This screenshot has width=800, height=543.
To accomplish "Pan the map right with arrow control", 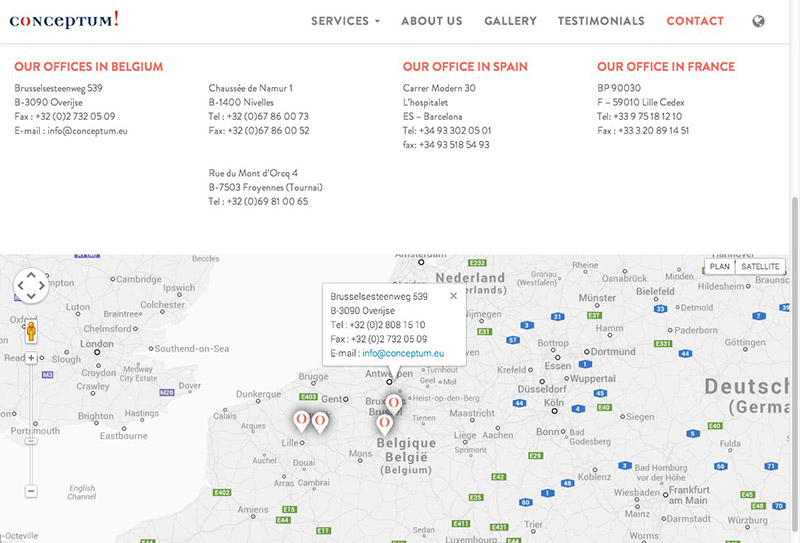I will pyautogui.click(x=42, y=286).
